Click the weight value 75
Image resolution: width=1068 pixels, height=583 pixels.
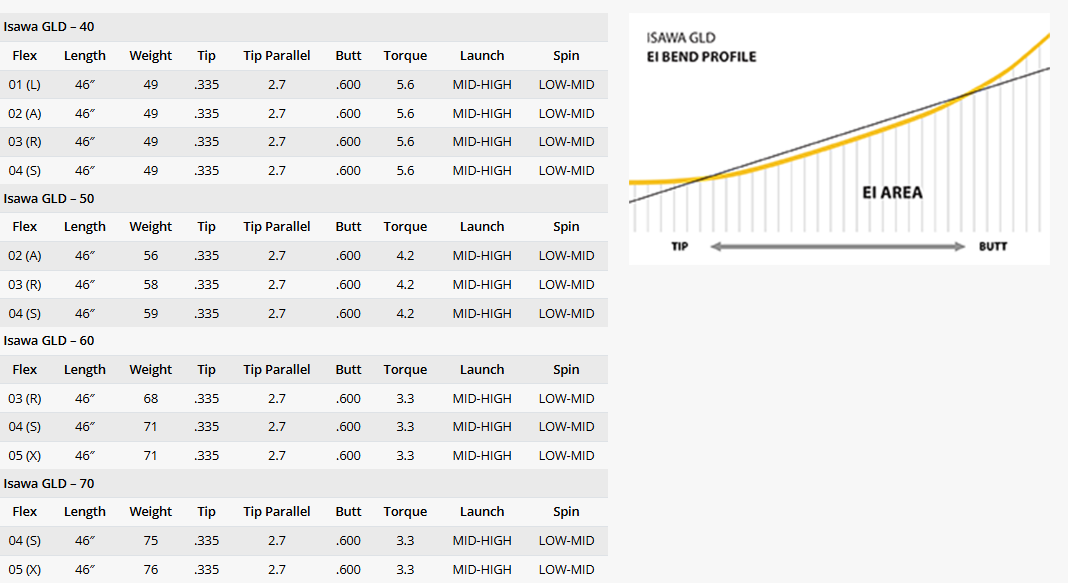pos(151,541)
